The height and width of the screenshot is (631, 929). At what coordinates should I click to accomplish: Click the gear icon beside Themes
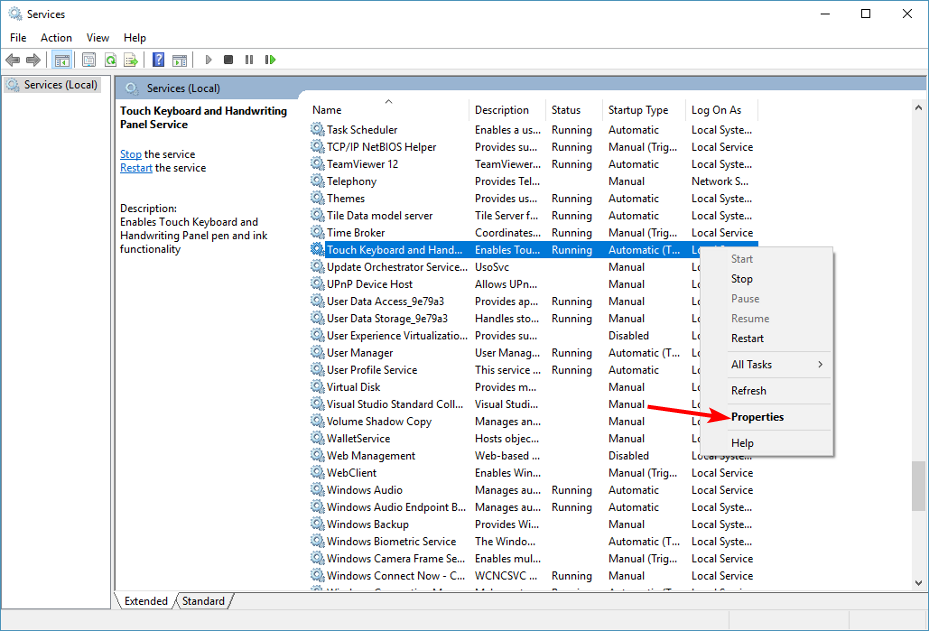[x=318, y=198]
